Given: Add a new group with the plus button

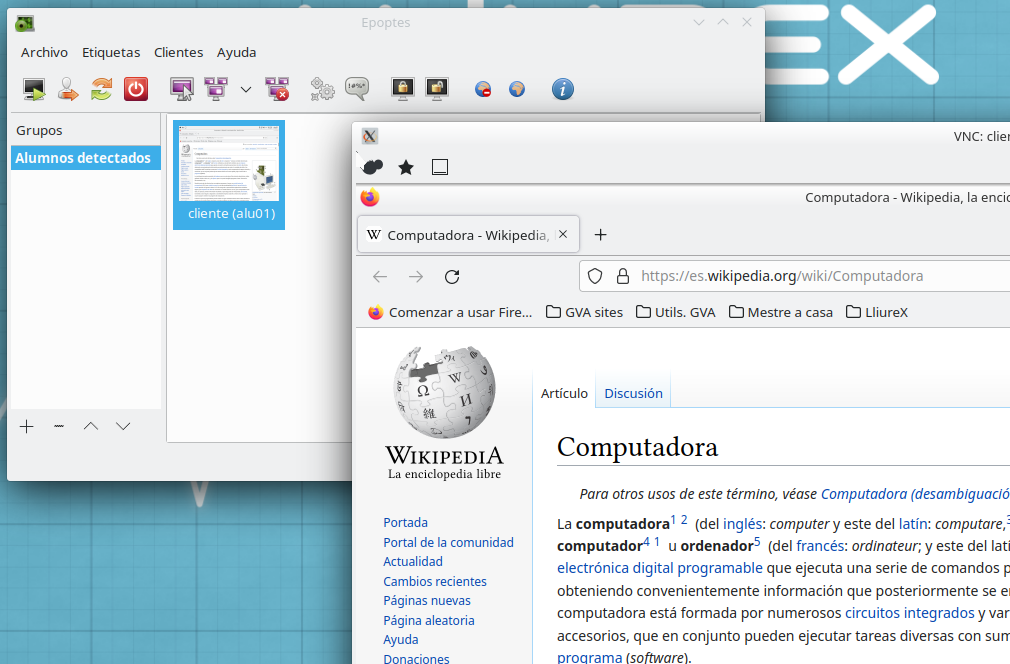Looking at the screenshot, I should click(x=27, y=427).
